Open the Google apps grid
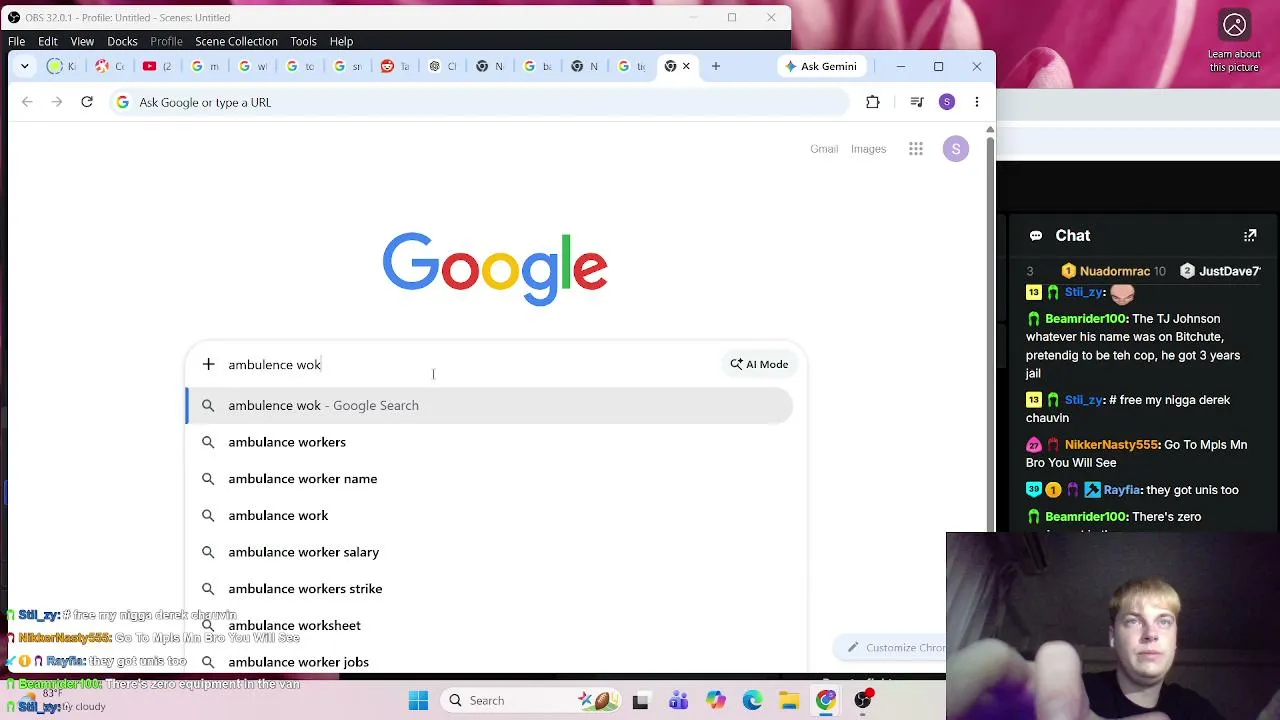Screen dimensions: 1280x720 coord(916,149)
